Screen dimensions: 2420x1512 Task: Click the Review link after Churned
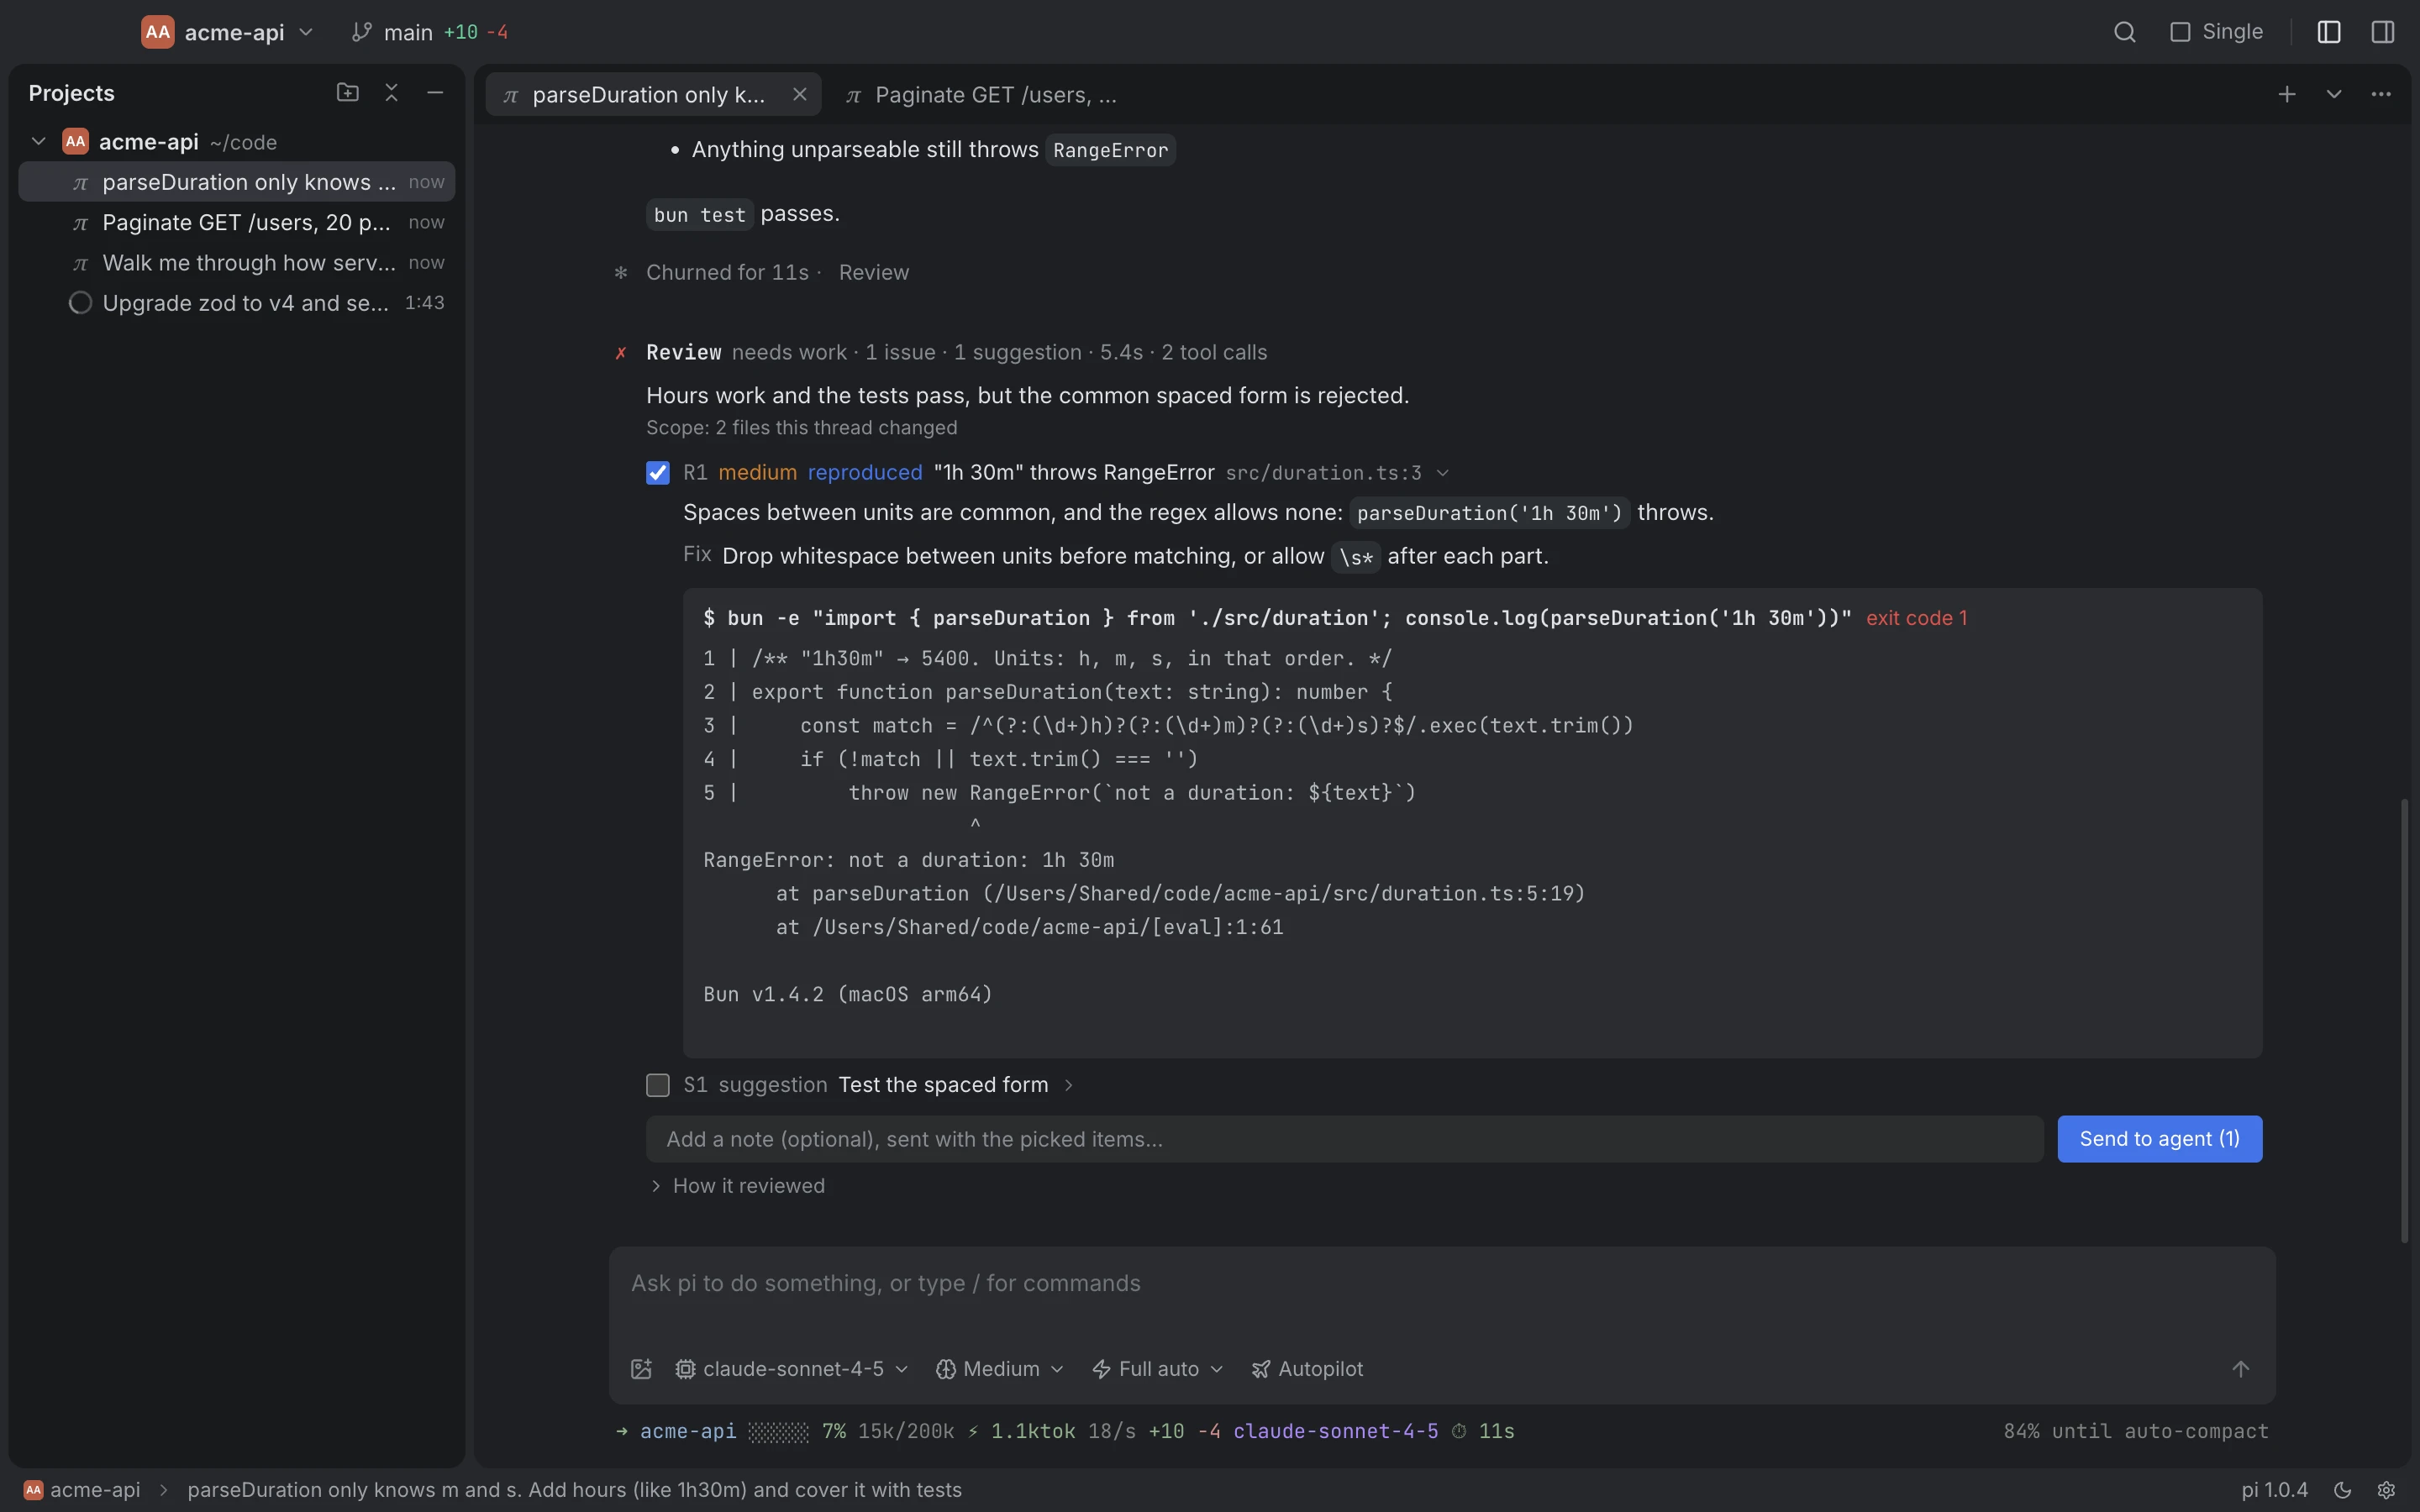874,273
